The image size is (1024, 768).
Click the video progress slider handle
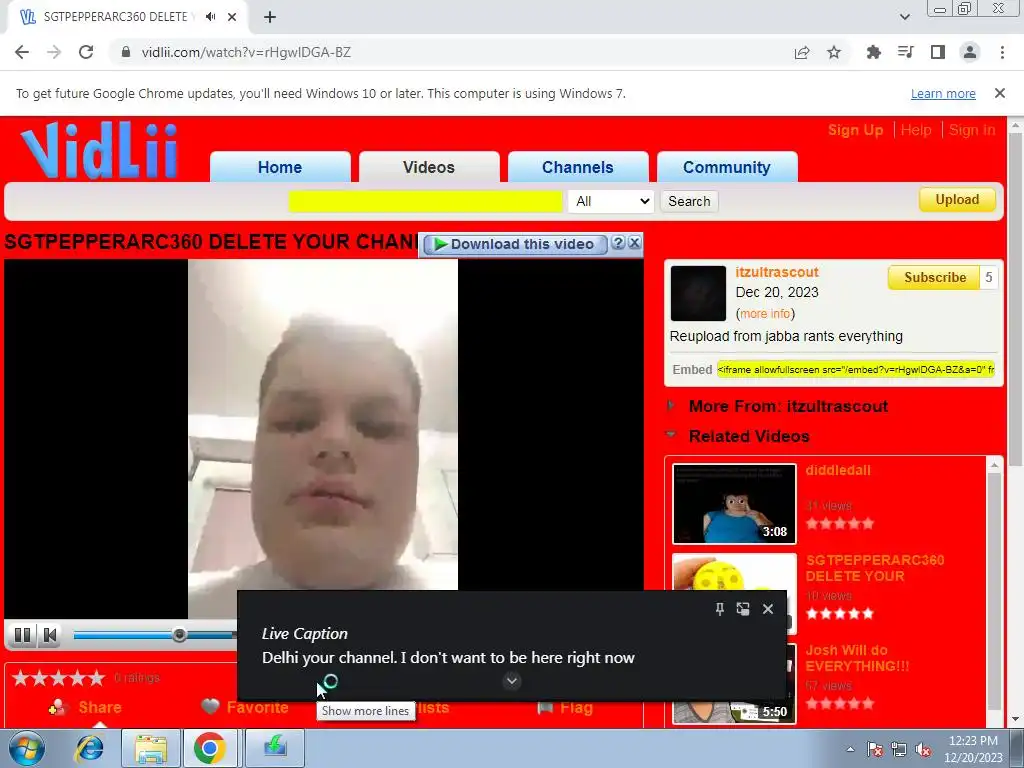179,635
